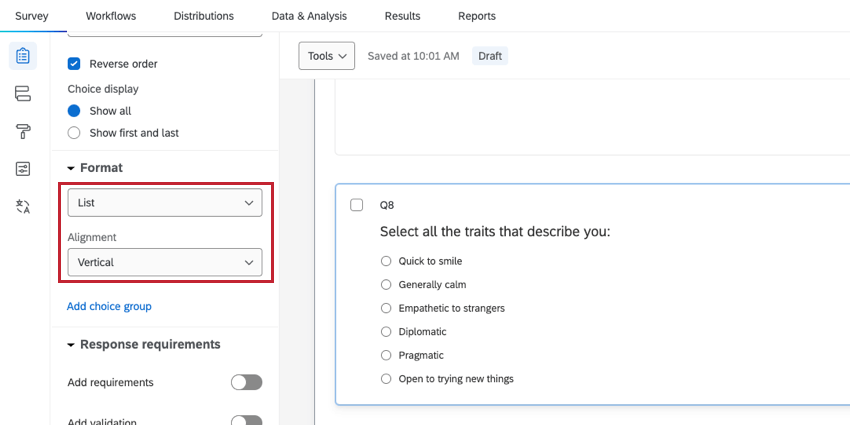The width and height of the screenshot is (850, 425).
Task: Choose the Diplomatic answer option
Action: coord(386,332)
